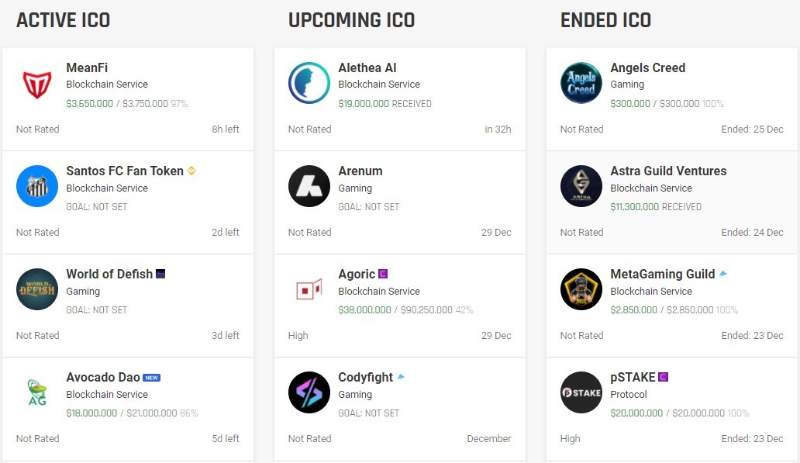
Task: Click the yellow badge beside Santos FC
Action: (x=192, y=171)
